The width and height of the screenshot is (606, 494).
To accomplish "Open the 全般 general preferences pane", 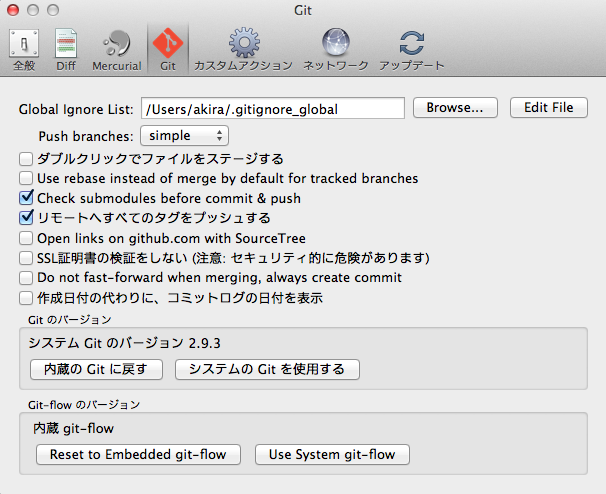I will click(x=24, y=49).
